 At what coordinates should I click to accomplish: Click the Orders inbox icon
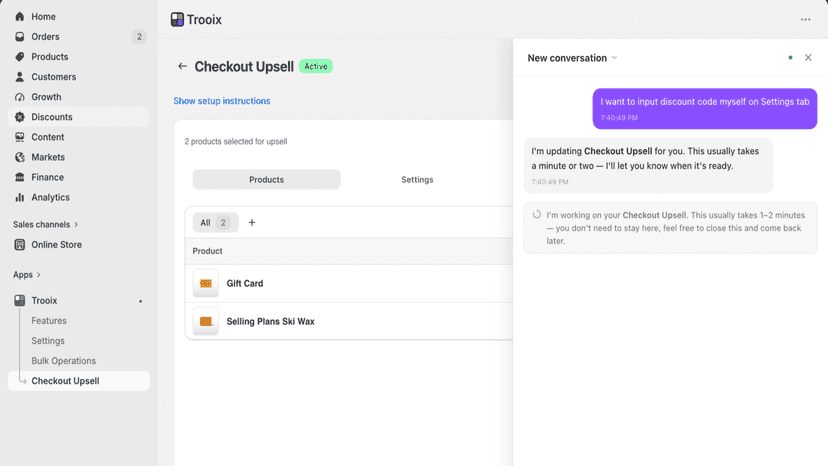pyautogui.click(x=20, y=36)
